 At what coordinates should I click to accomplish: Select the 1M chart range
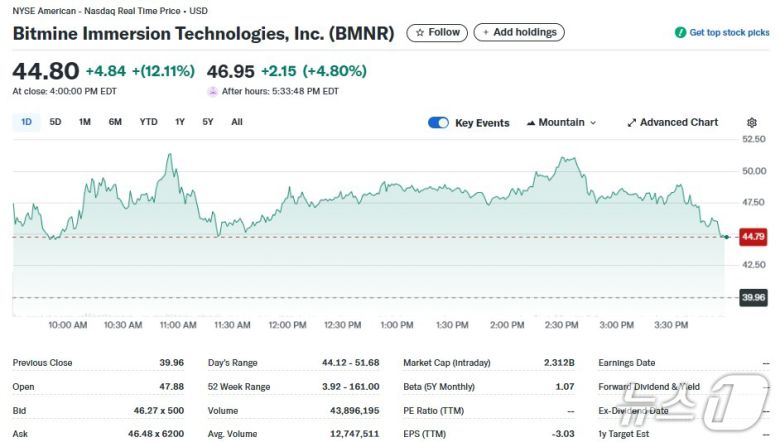pyautogui.click(x=85, y=122)
